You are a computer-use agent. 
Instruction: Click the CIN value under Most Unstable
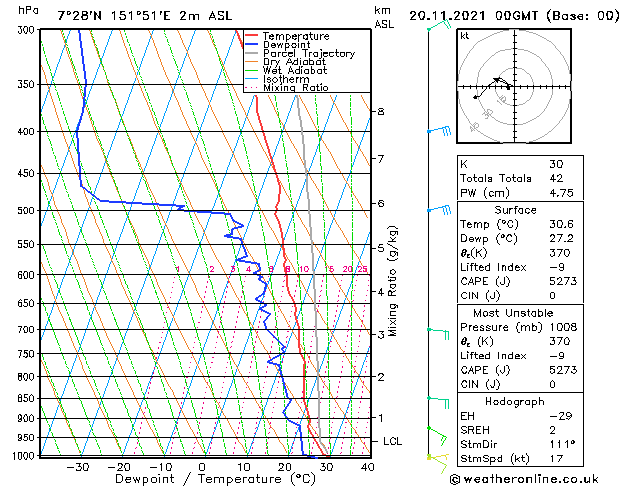coord(552,384)
